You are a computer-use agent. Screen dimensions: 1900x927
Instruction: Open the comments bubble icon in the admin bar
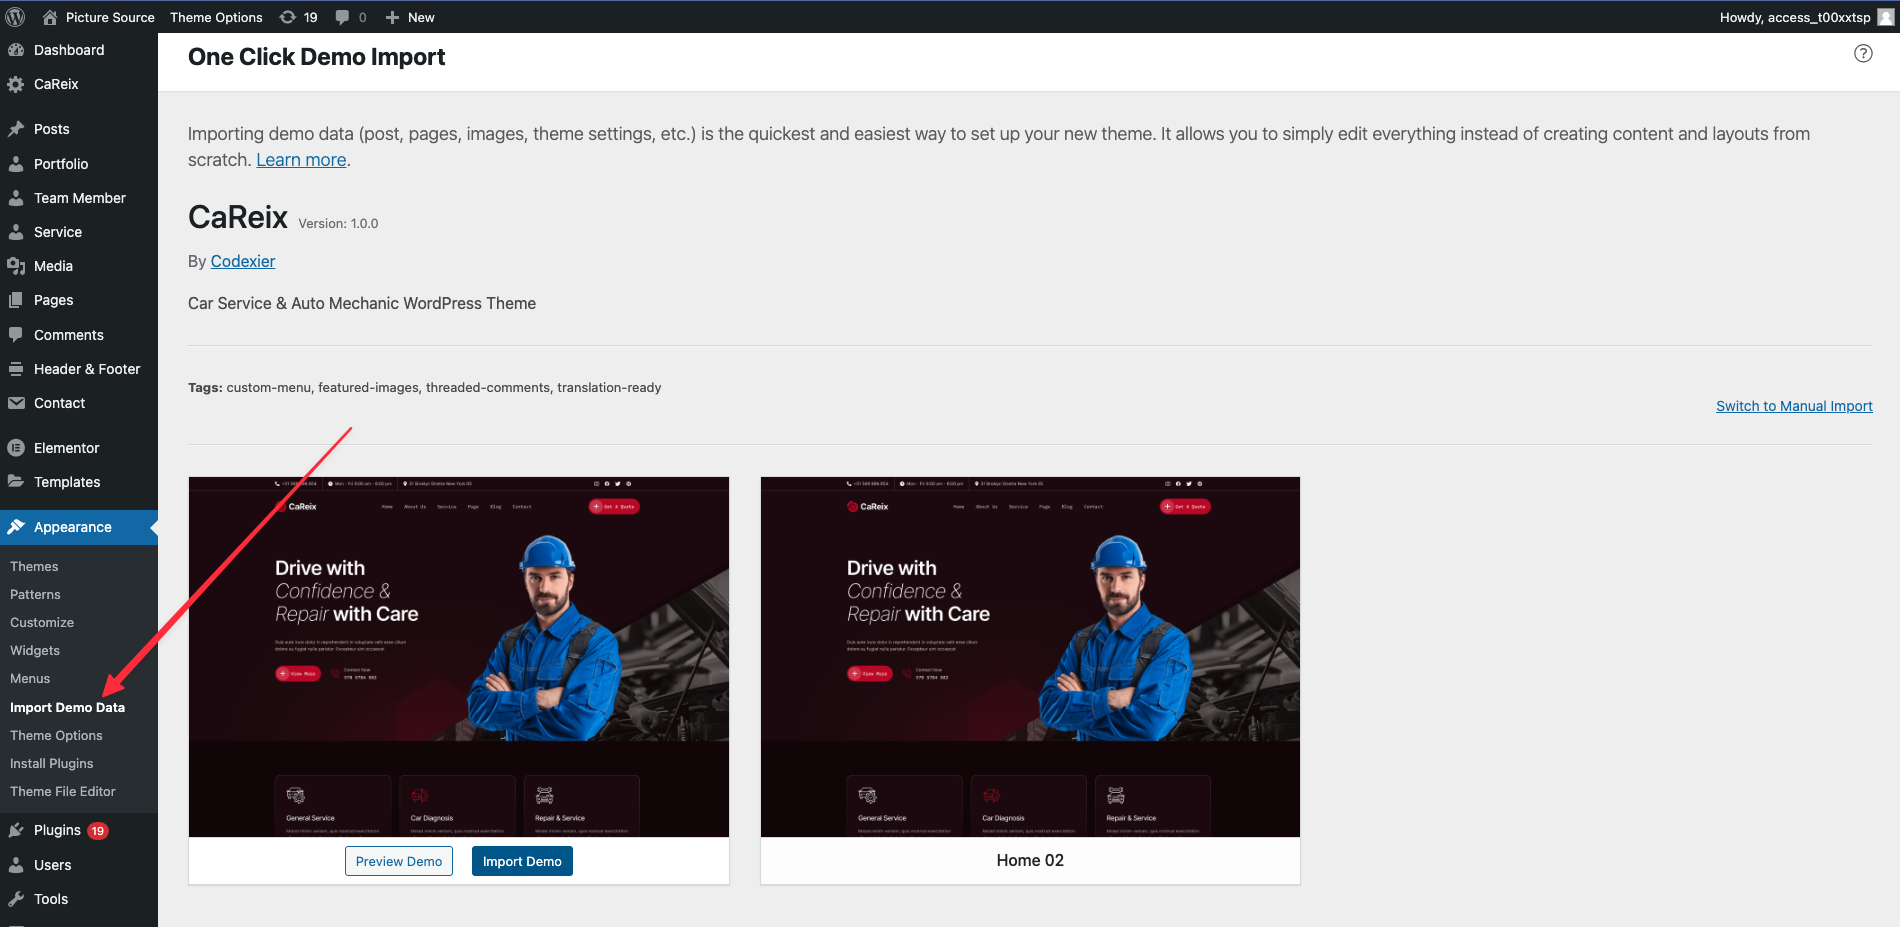point(343,17)
